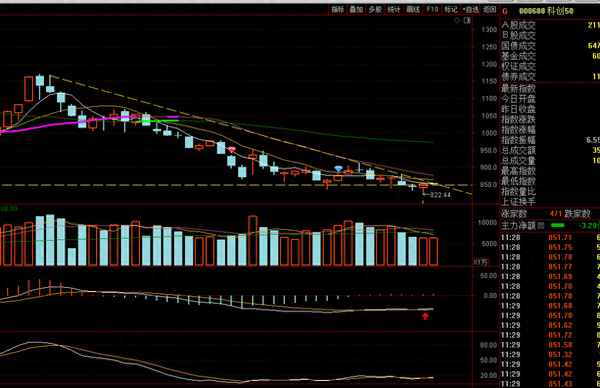Click the 指数涨幅 label
The width and height of the screenshot is (600, 388).
coord(518,130)
